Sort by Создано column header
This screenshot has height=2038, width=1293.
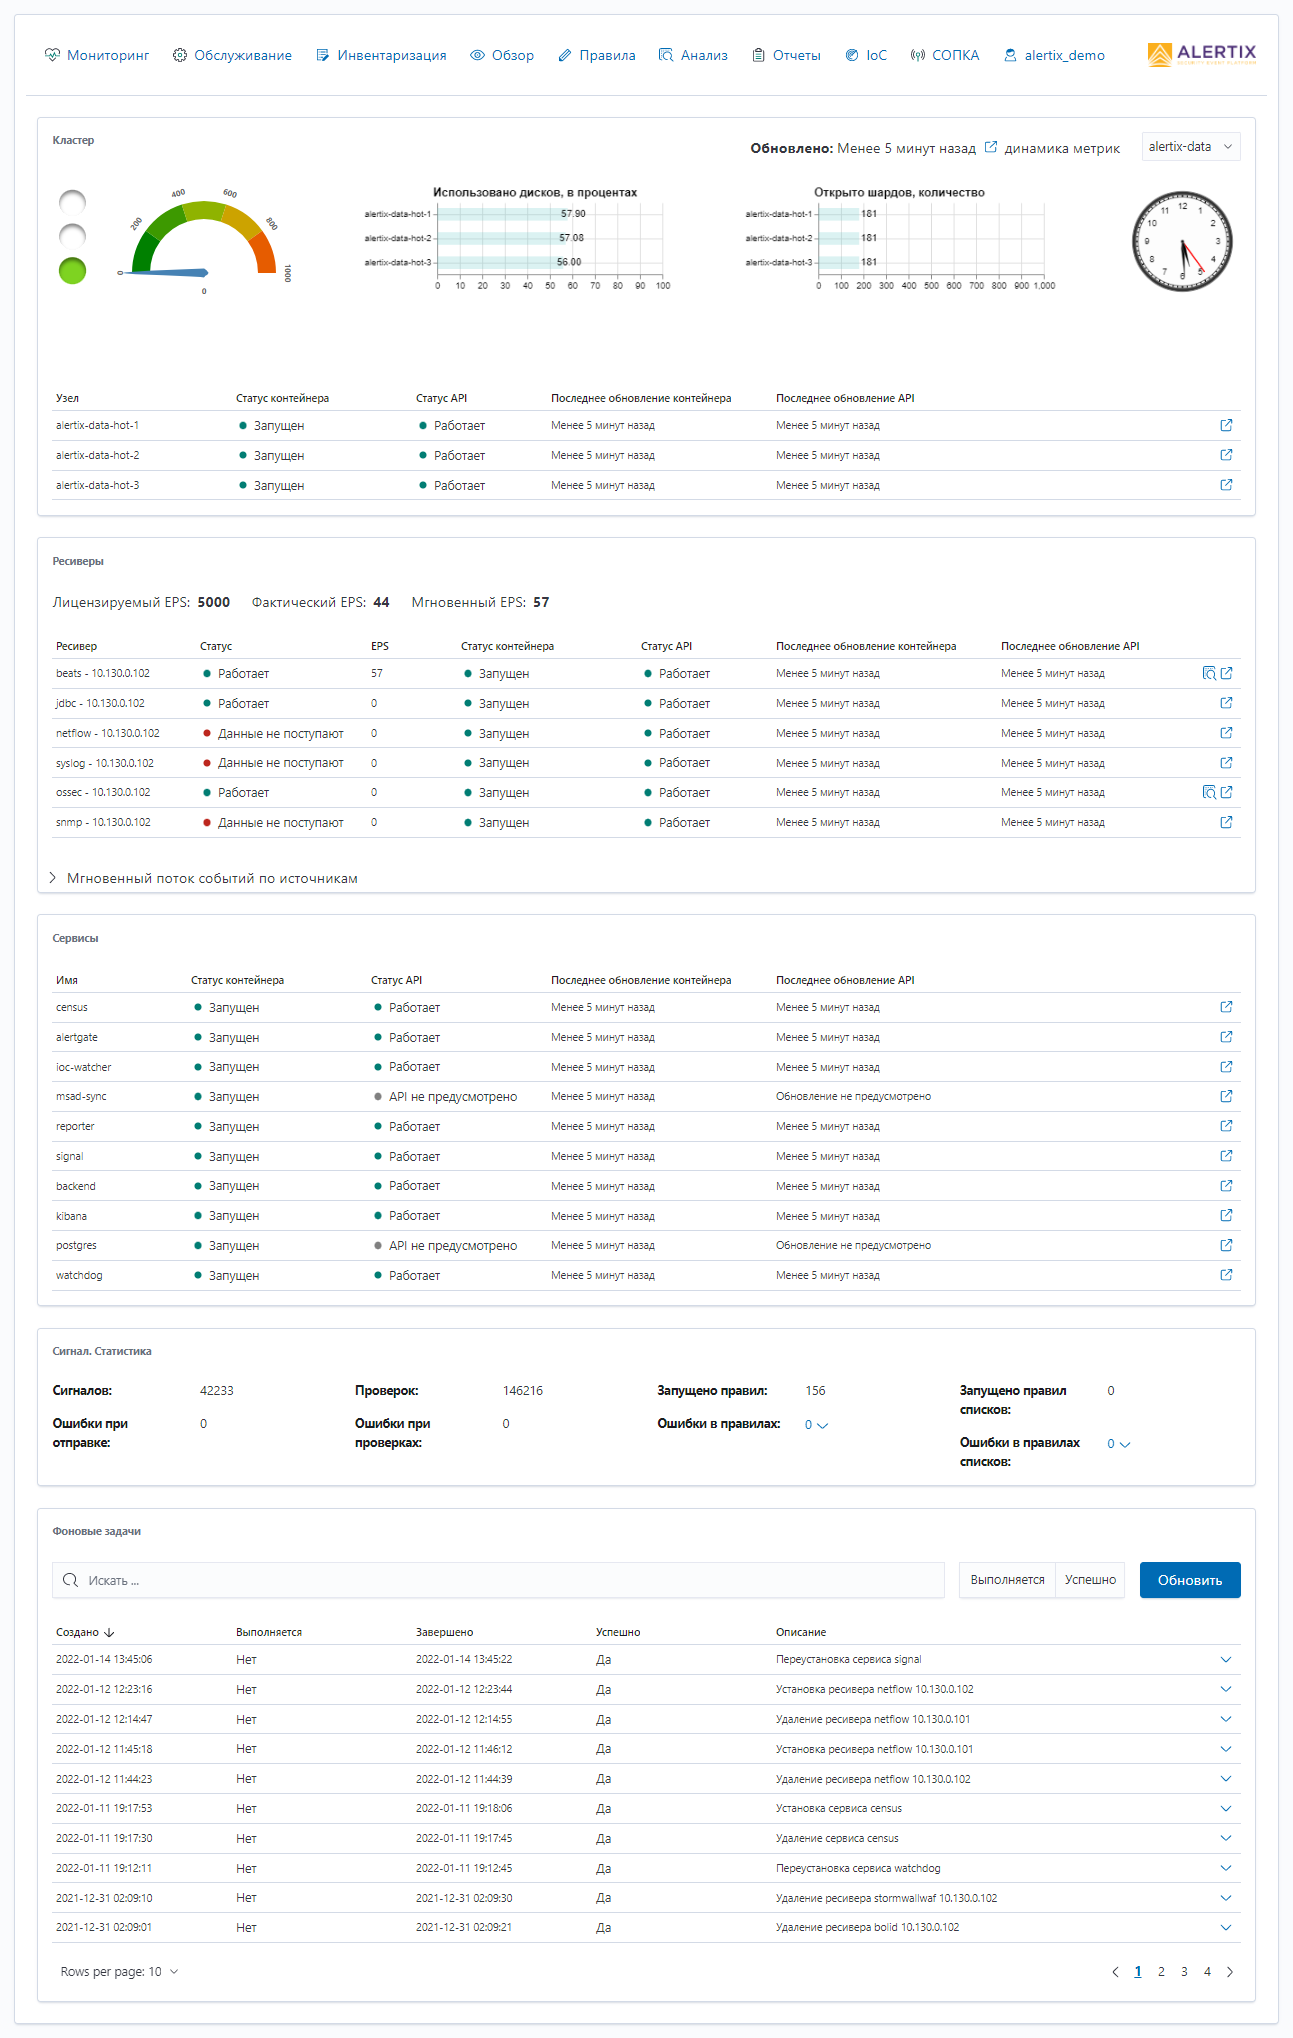85,1632
